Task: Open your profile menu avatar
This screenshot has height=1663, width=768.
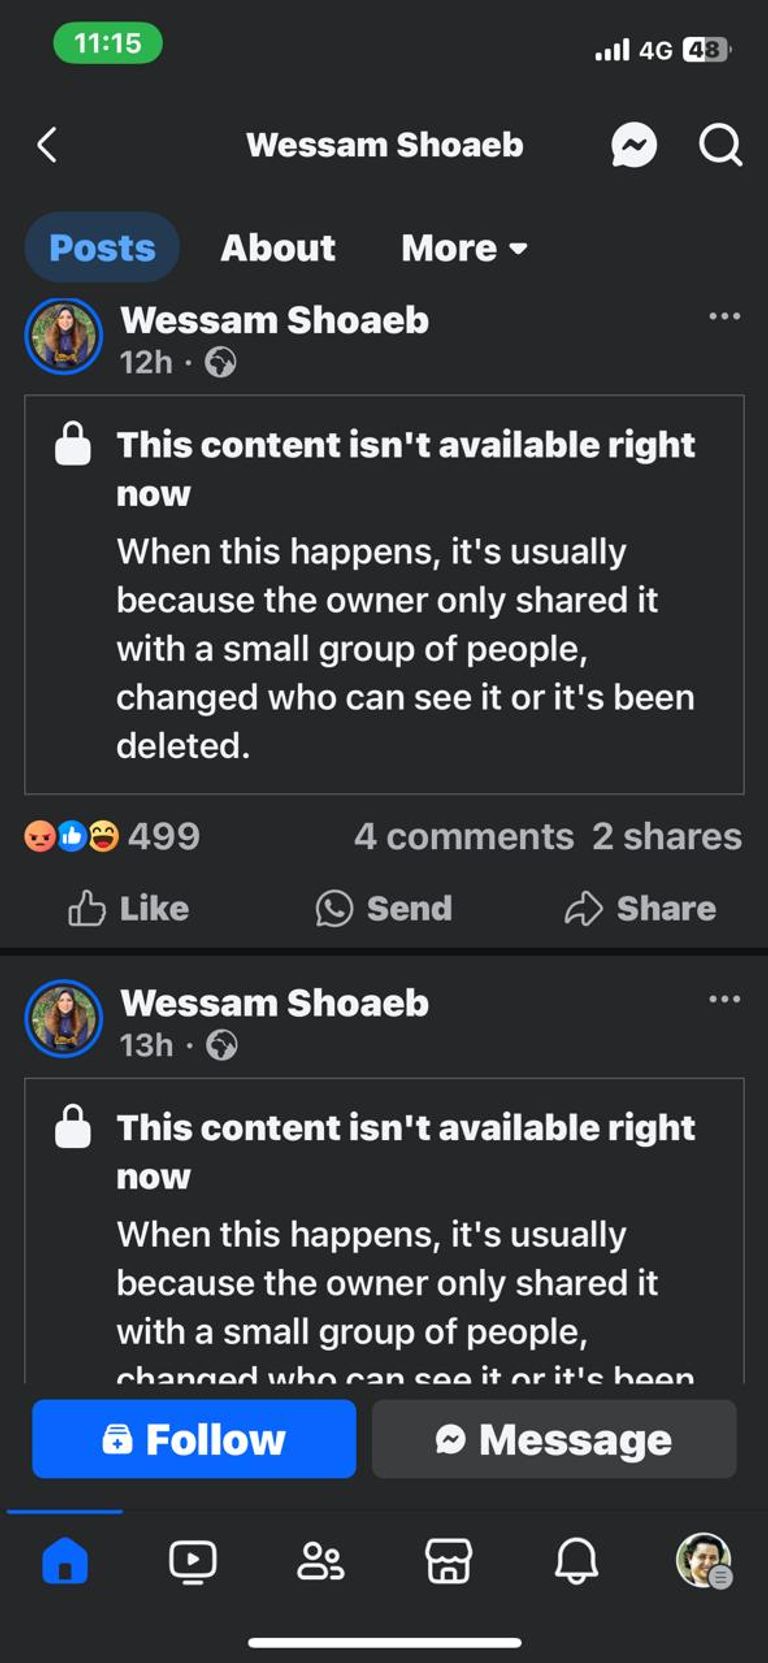Action: [x=704, y=1560]
